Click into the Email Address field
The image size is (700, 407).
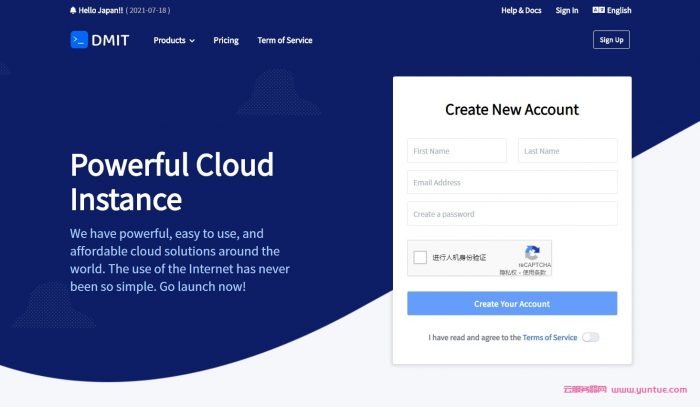pos(512,183)
